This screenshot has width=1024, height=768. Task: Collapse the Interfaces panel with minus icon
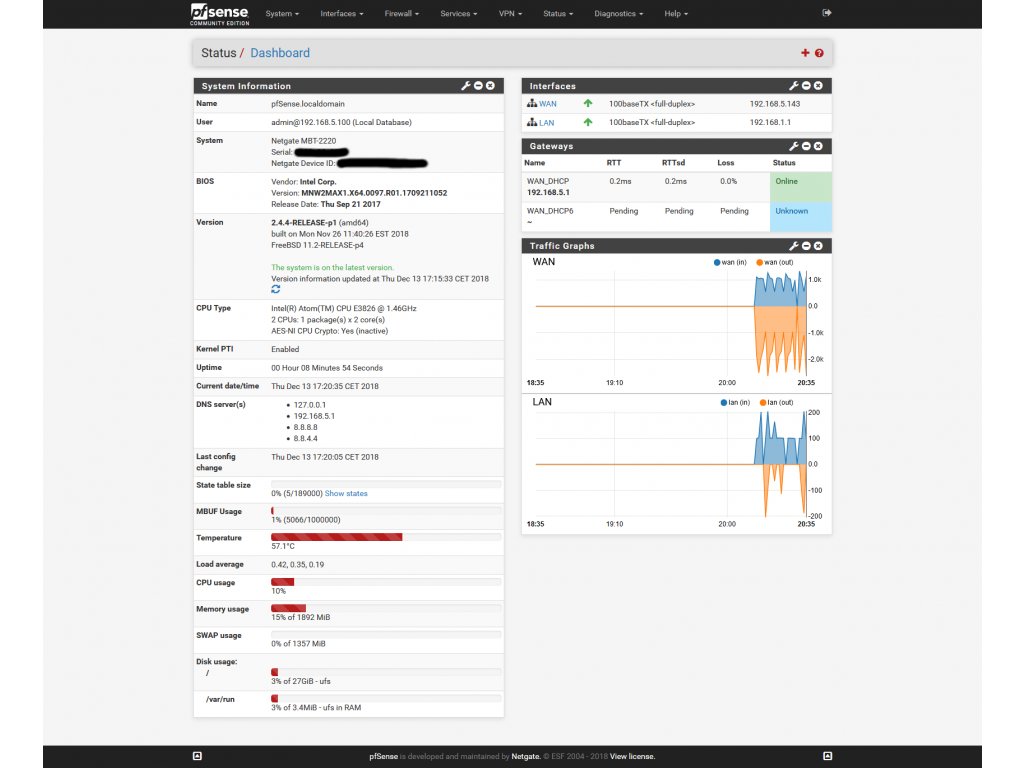click(806, 86)
